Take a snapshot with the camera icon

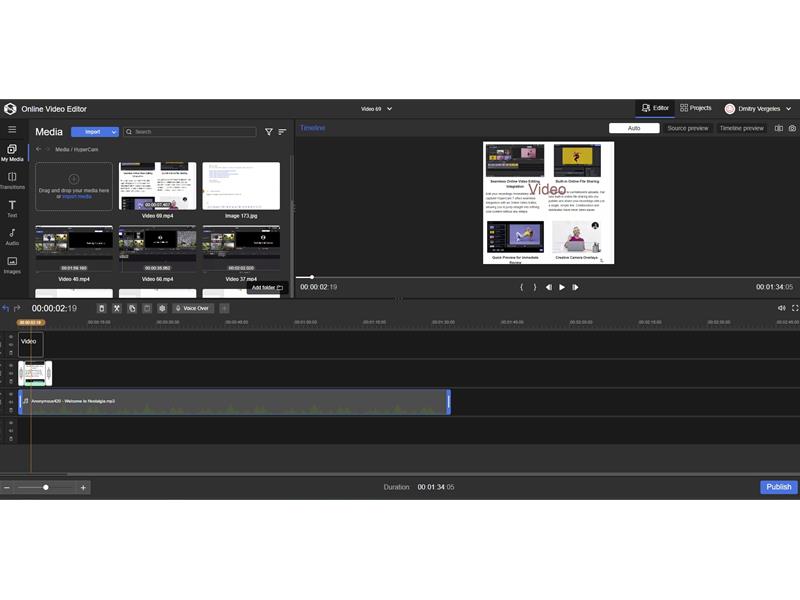(792, 128)
